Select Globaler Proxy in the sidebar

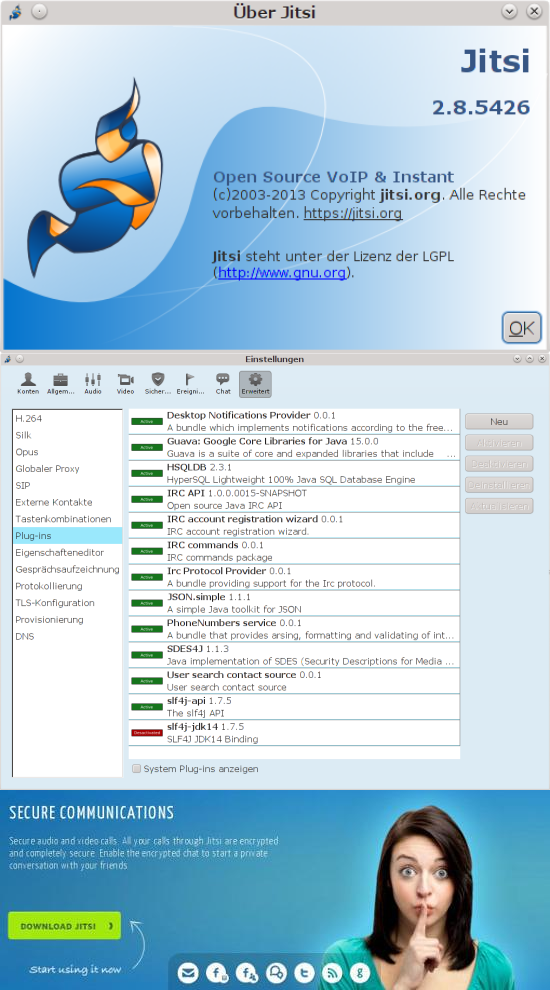tap(67, 468)
